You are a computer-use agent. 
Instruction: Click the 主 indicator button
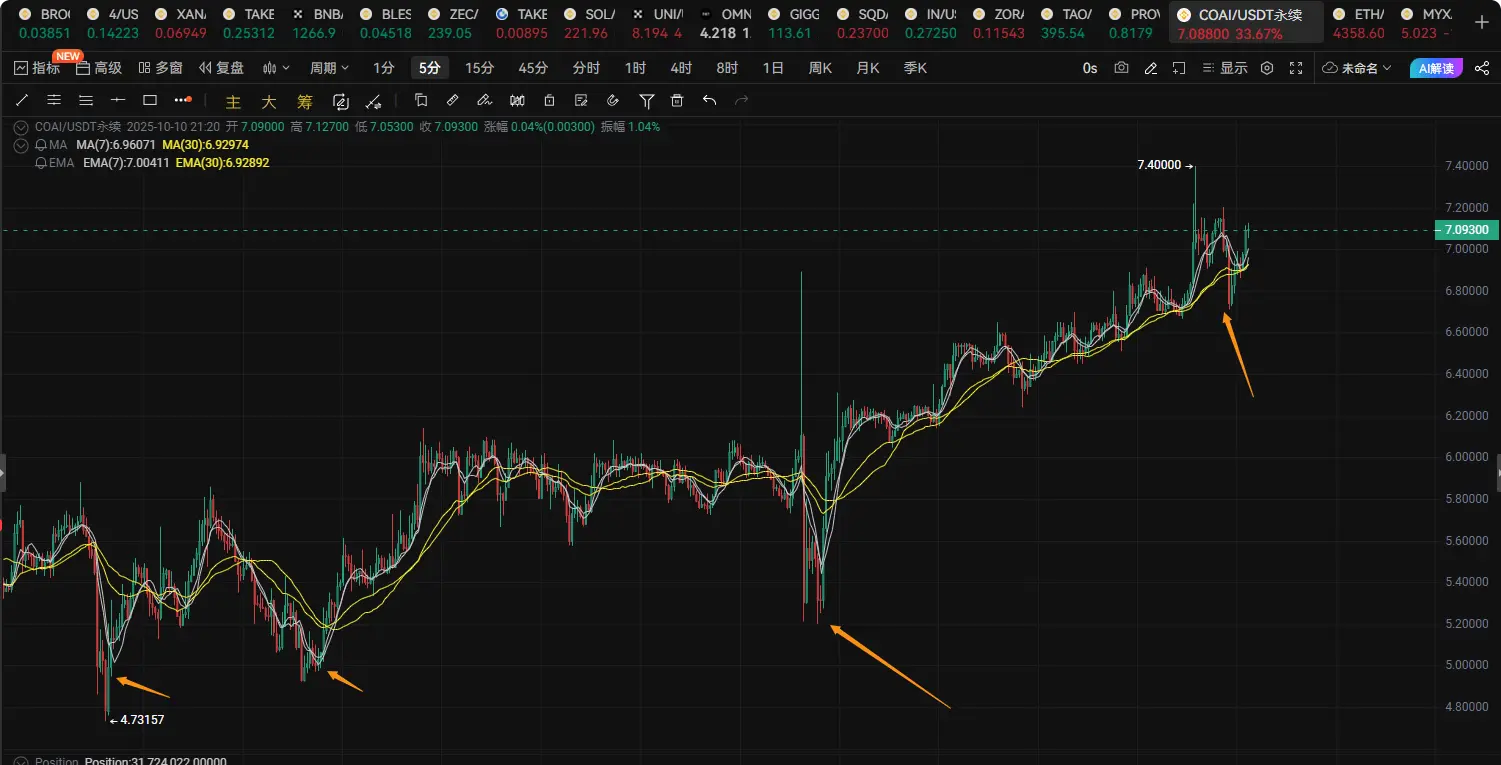click(x=234, y=101)
